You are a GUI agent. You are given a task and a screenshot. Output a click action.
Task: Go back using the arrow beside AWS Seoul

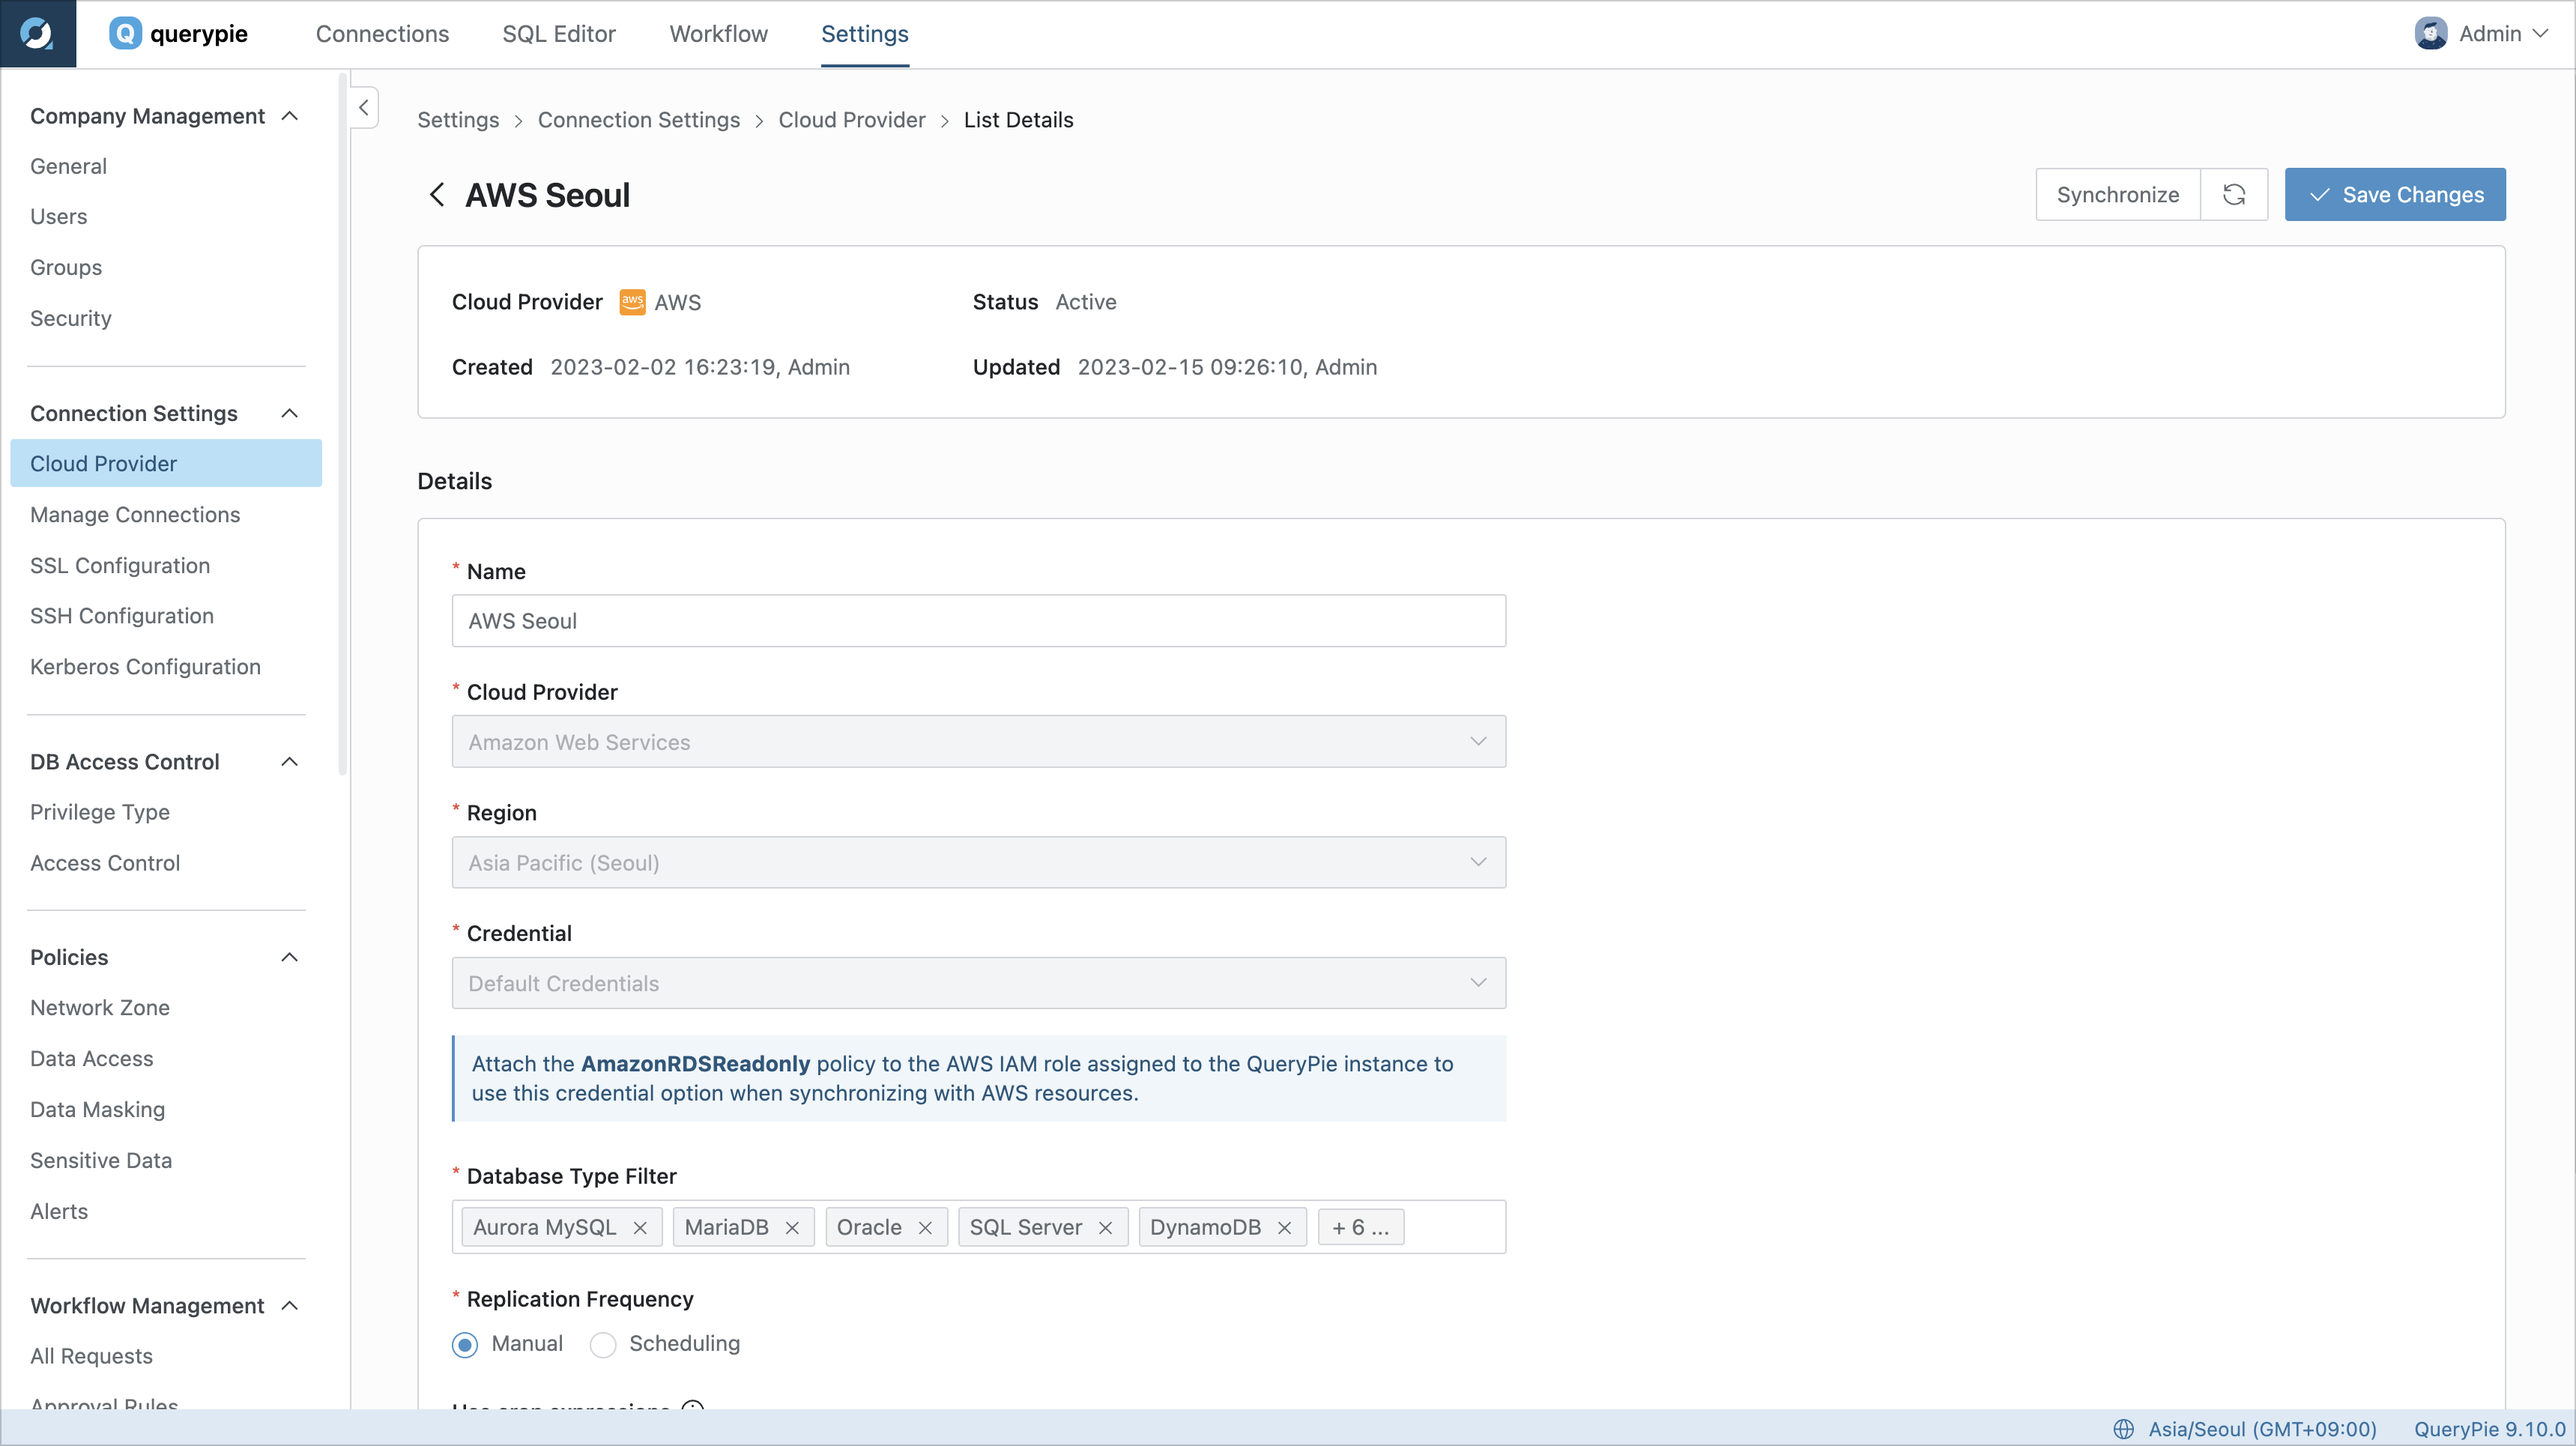click(x=436, y=194)
